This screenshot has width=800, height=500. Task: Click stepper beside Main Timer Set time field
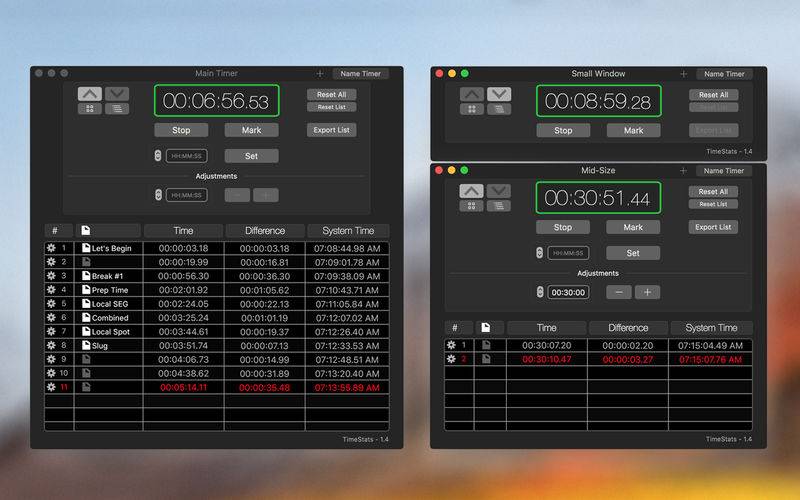tap(158, 156)
